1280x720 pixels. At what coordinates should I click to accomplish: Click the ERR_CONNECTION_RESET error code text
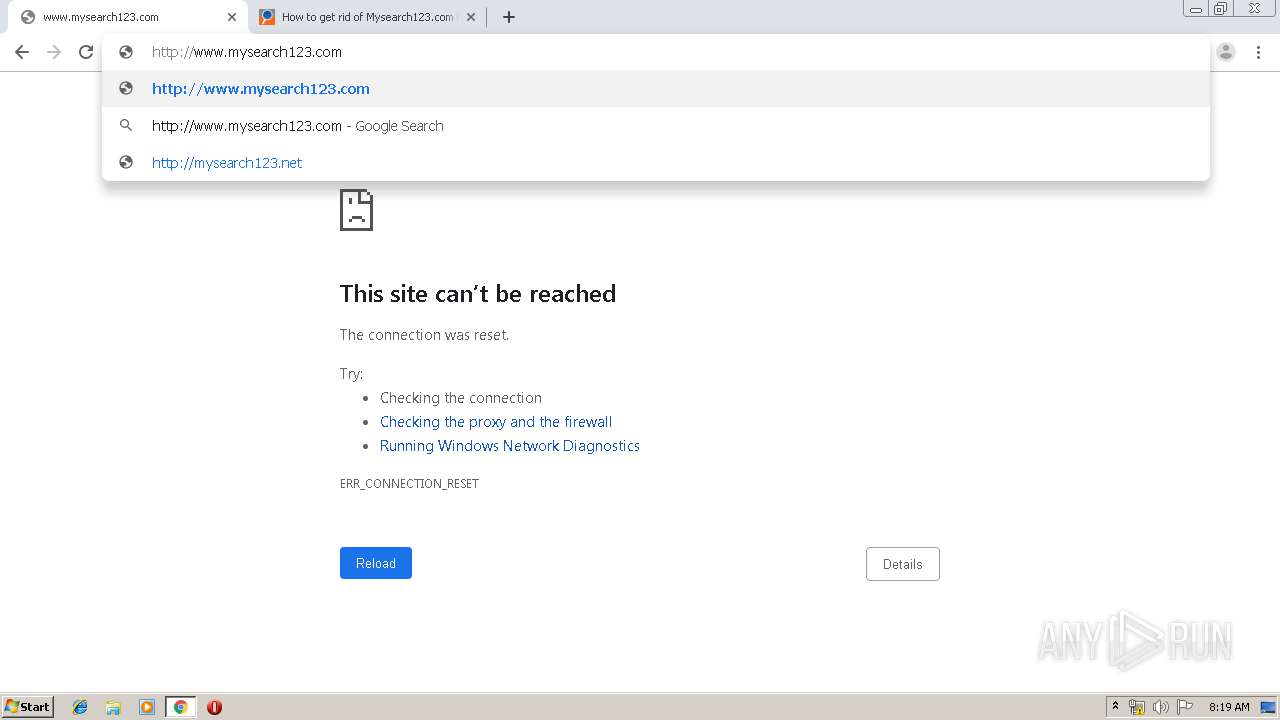click(409, 484)
